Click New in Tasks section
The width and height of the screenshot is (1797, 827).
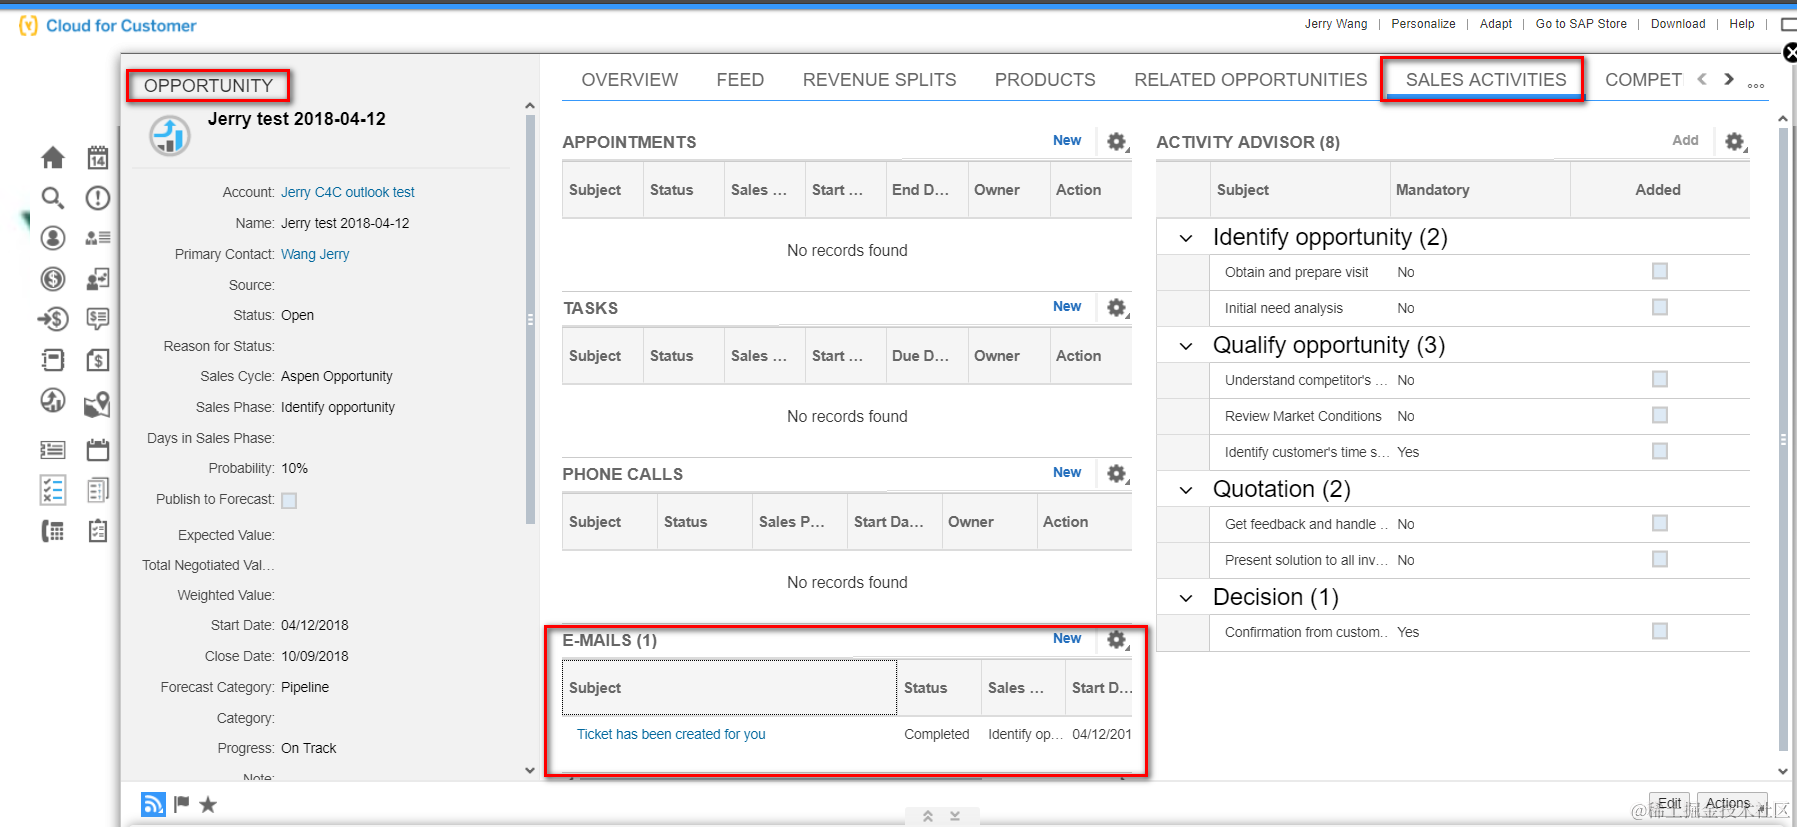[1067, 306]
